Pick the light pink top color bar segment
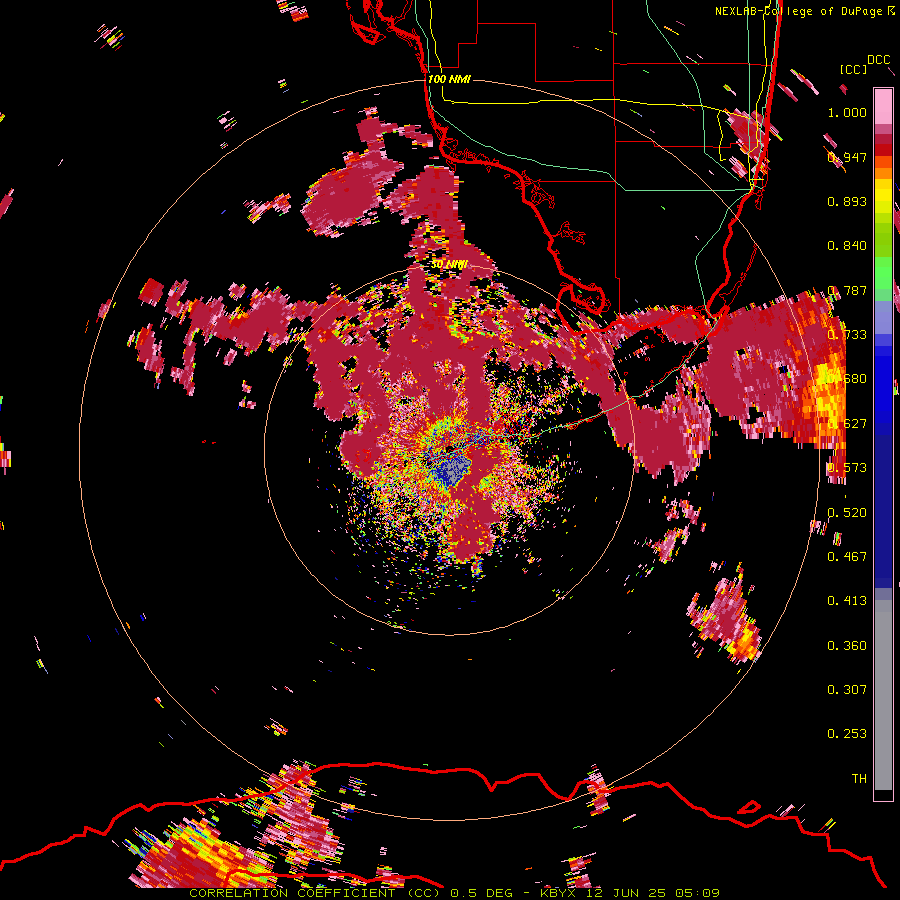The width and height of the screenshot is (900, 900). (883, 107)
